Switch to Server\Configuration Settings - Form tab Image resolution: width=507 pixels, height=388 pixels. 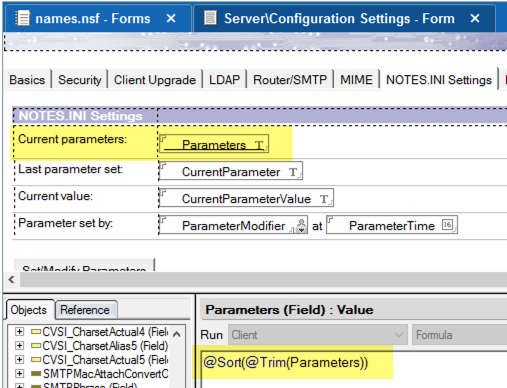tap(339, 19)
